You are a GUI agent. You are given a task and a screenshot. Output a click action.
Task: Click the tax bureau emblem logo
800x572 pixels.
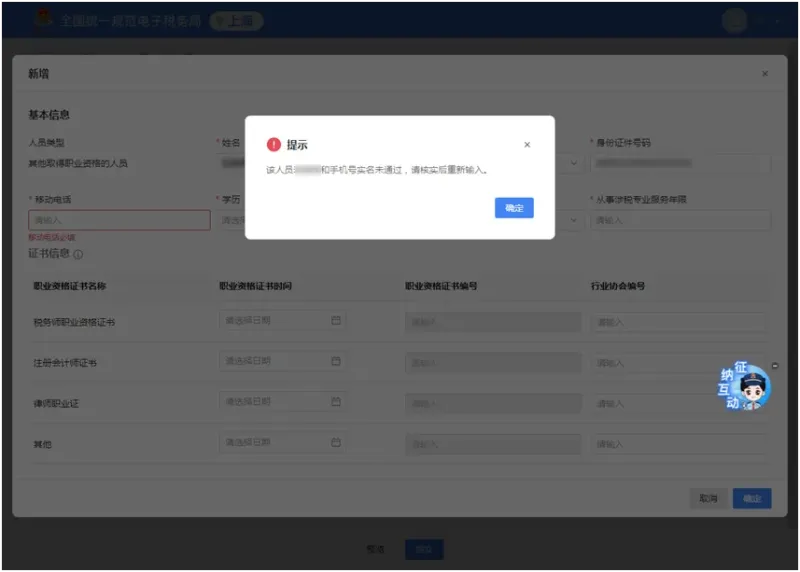tap(44, 19)
